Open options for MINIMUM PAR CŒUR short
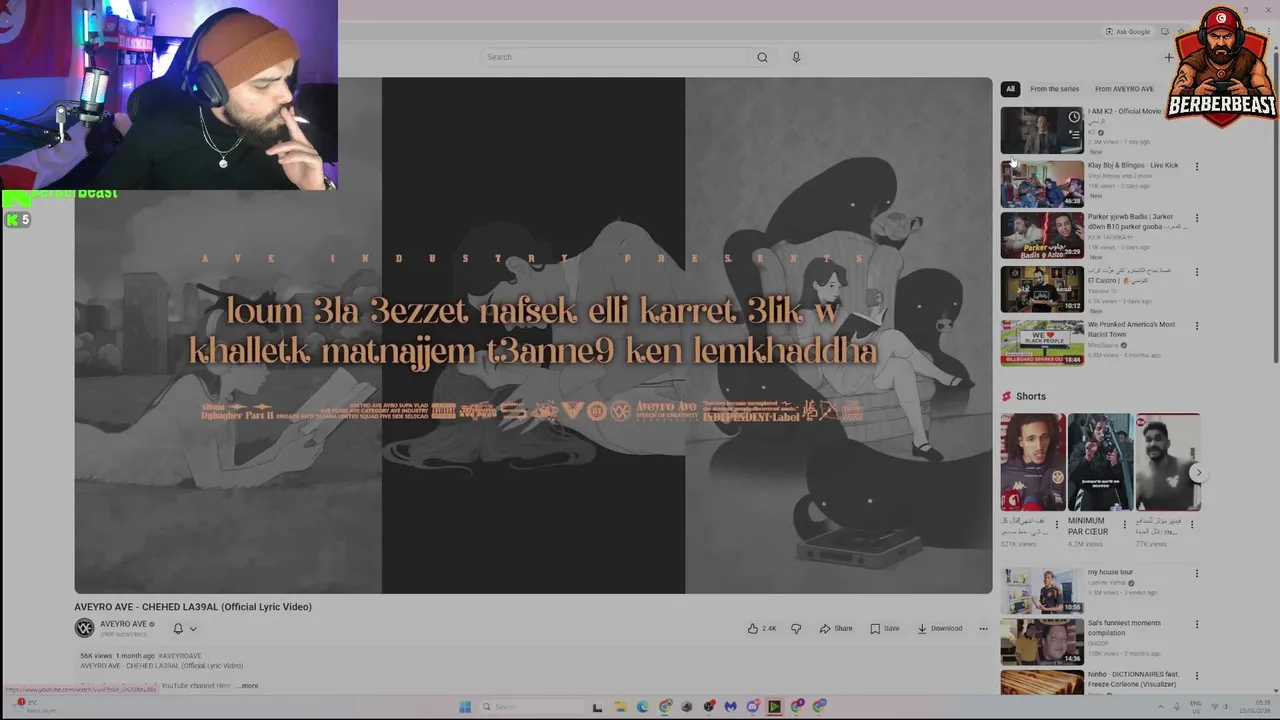This screenshot has height=720, width=1280. pyautogui.click(x=1124, y=524)
